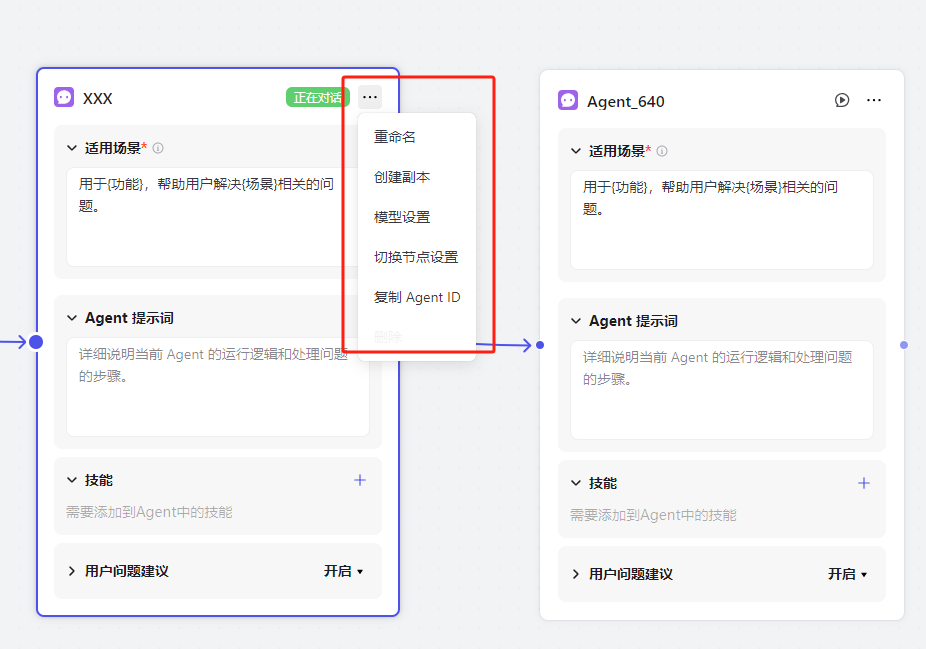The image size is (926, 649).
Task: Open the more options menu on Agent_640
Action: pyautogui.click(x=873, y=100)
